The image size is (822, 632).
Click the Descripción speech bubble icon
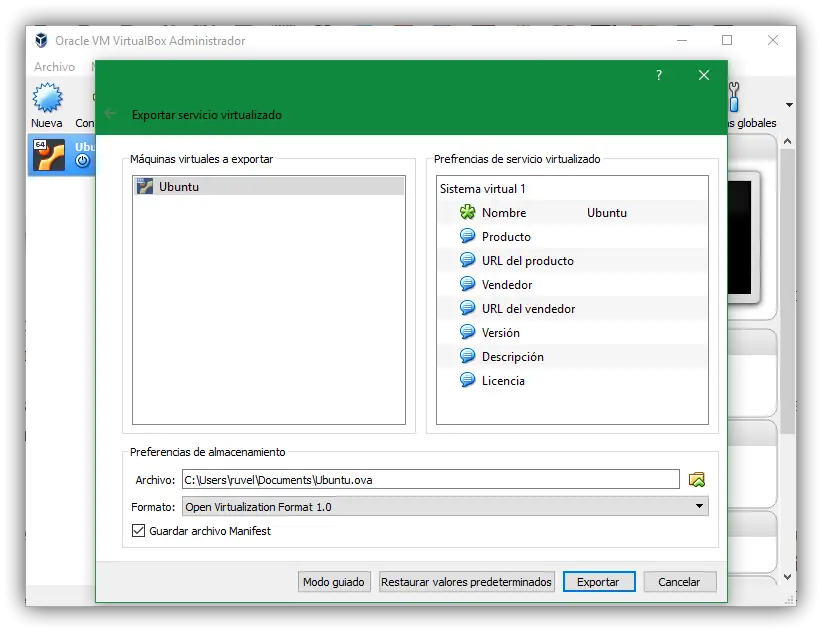tap(467, 356)
